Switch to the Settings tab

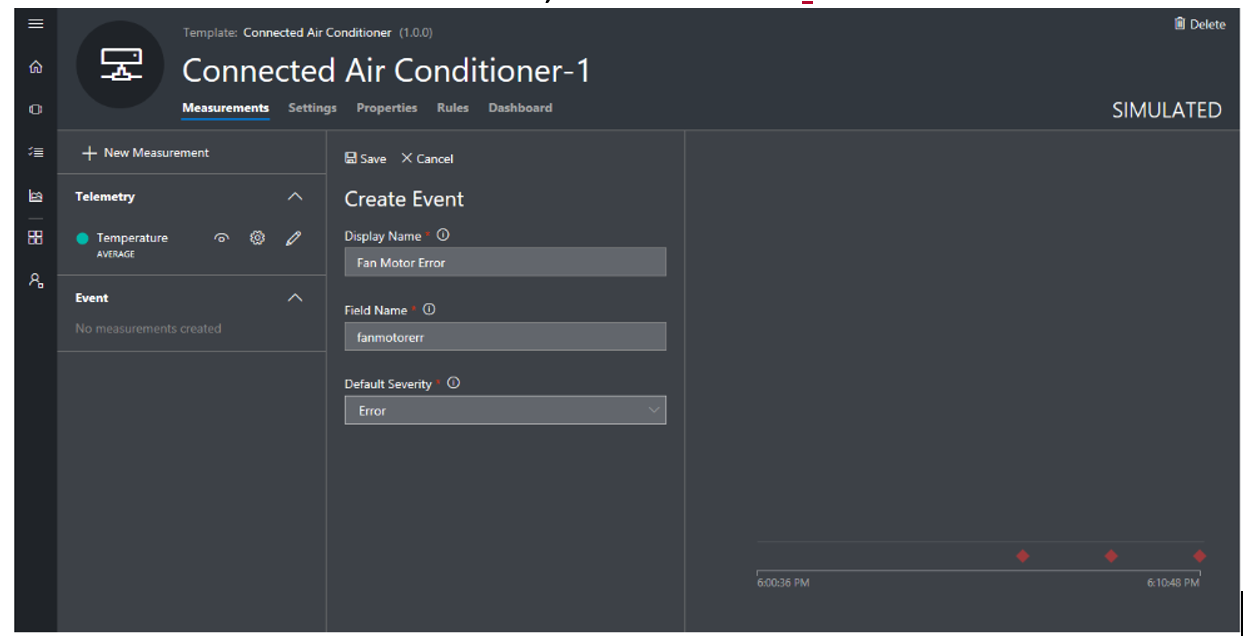pyautogui.click(x=312, y=108)
